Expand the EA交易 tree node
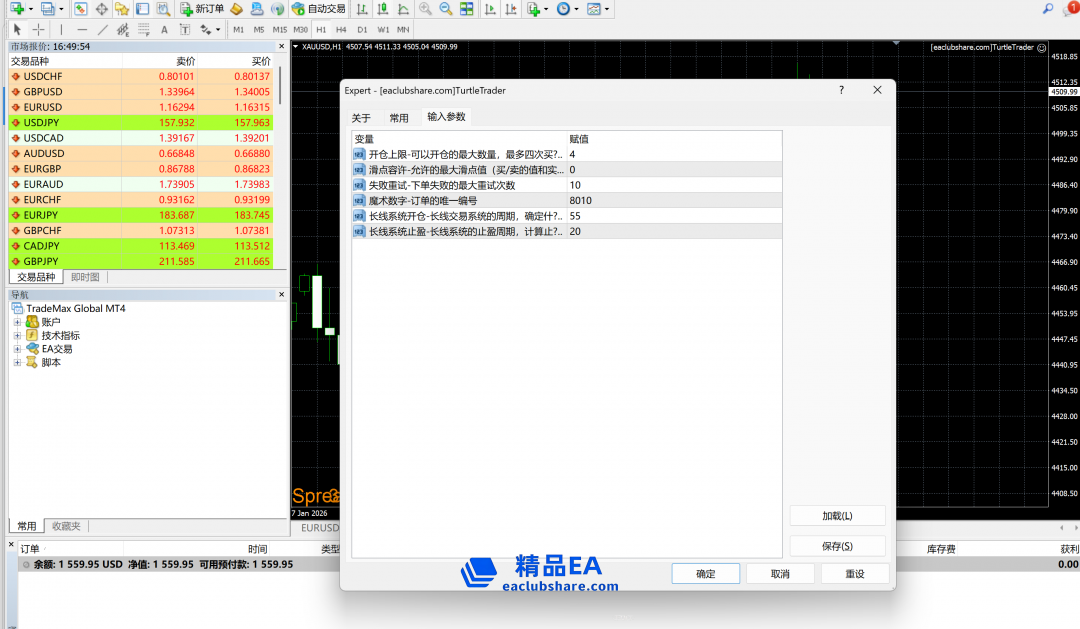Screen dimensions: 1080x629 point(17,349)
